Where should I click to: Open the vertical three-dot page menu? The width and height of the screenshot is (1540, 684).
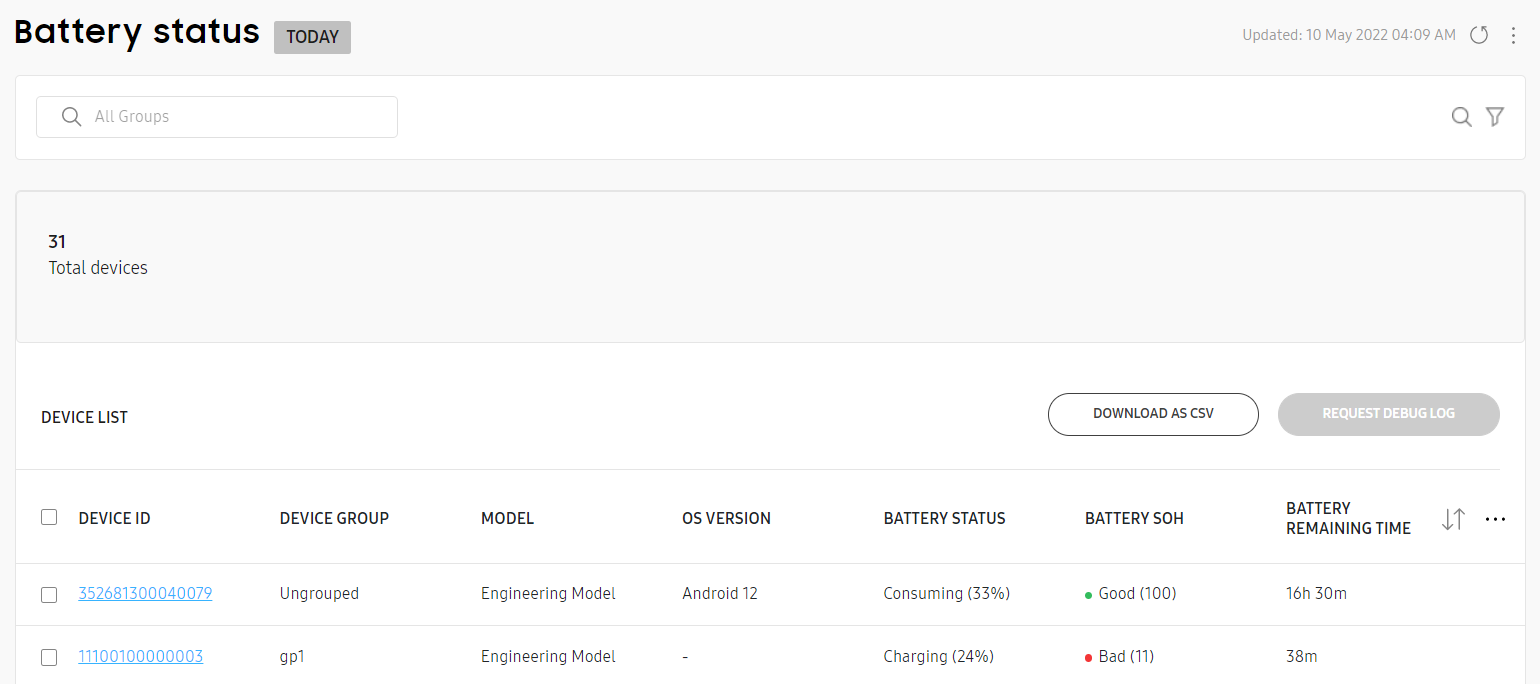[x=1513, y=35]
